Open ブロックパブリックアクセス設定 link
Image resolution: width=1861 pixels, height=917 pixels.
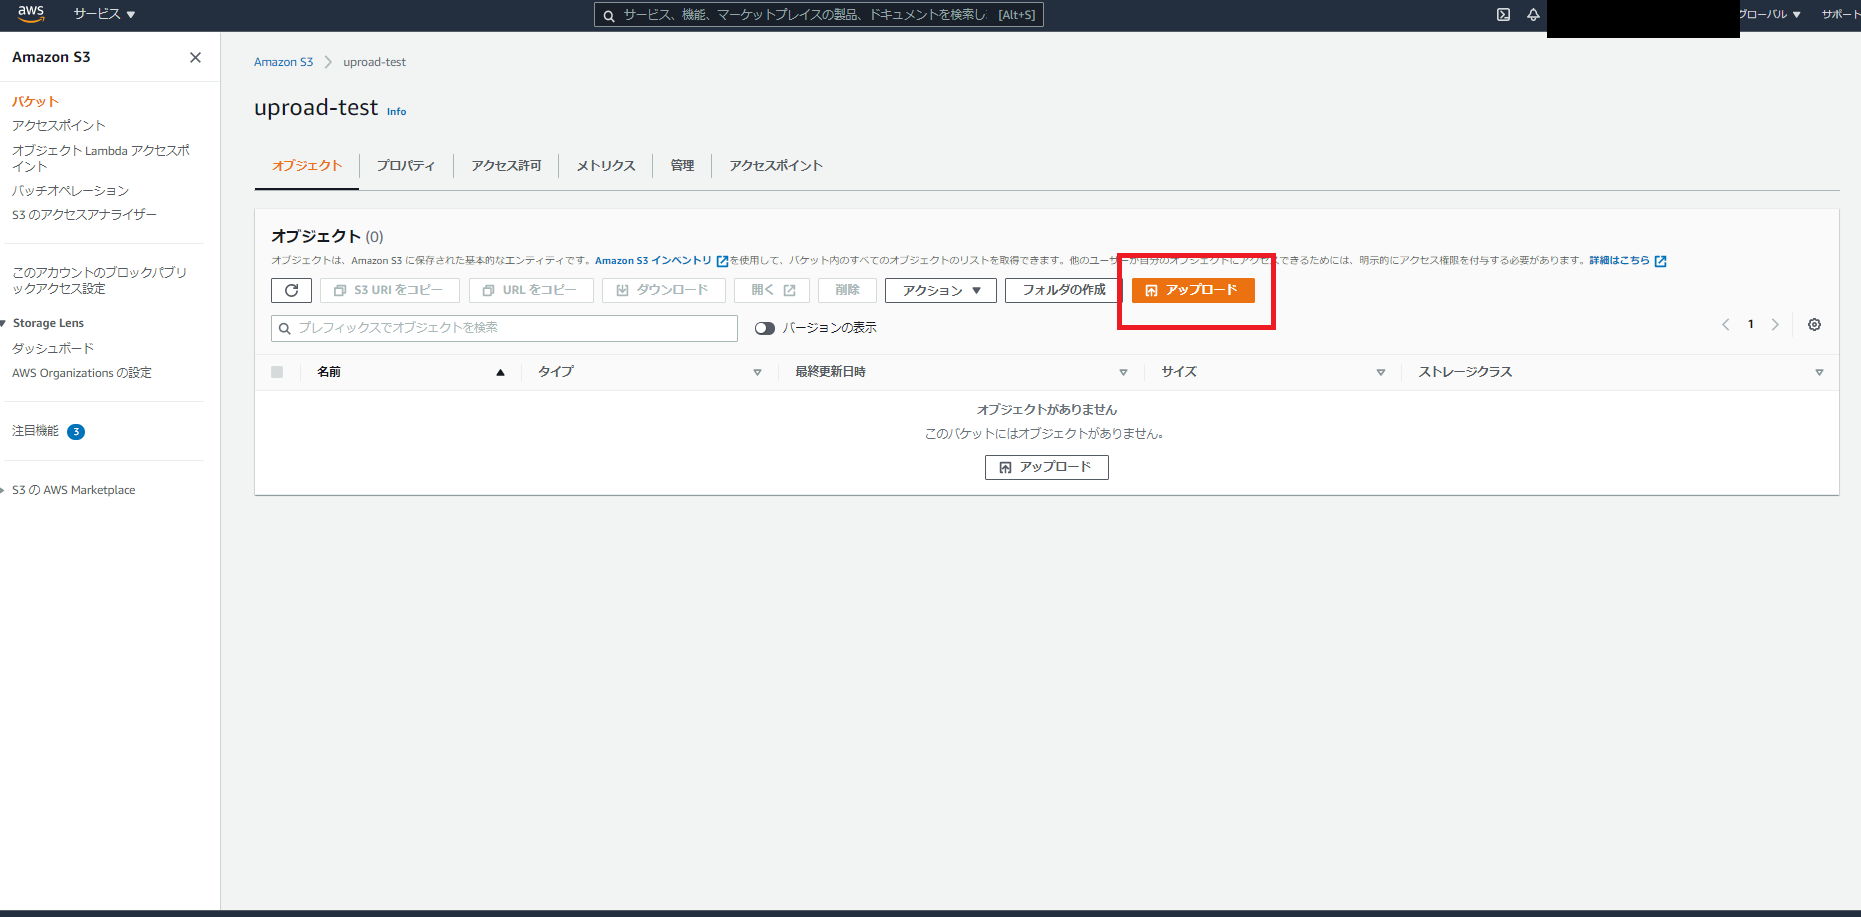99,280
